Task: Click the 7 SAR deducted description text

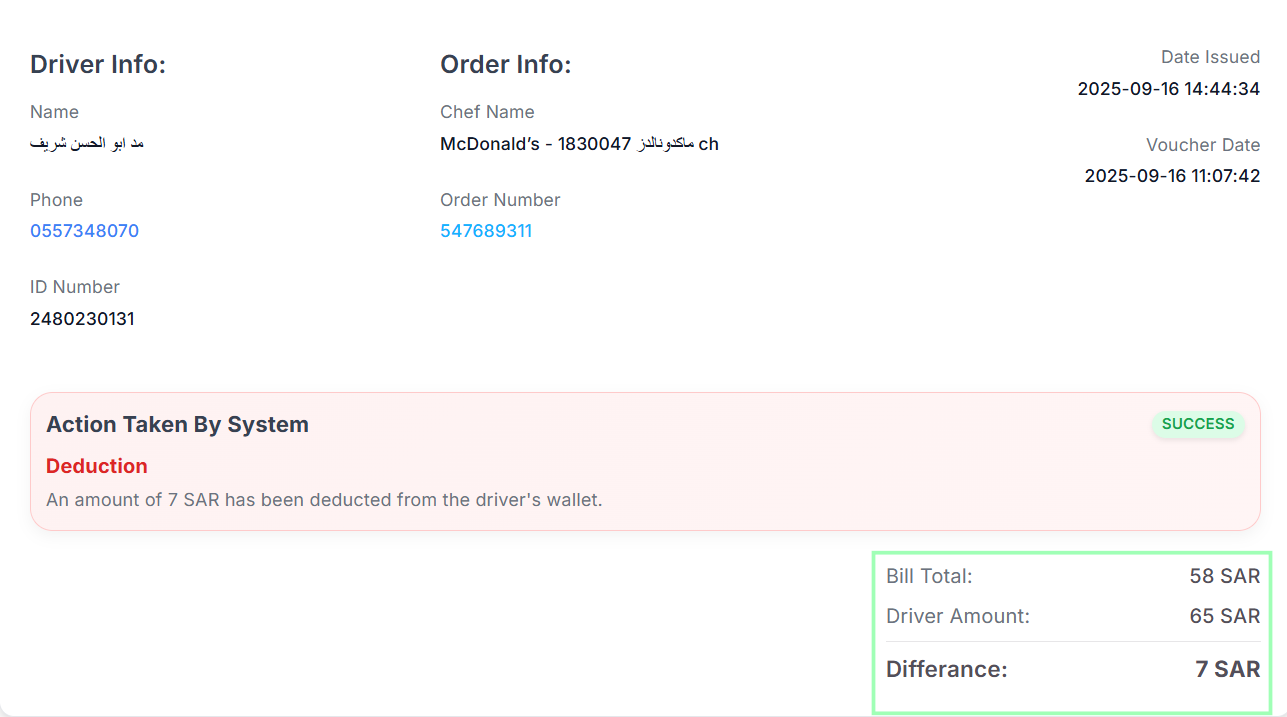Action: [x=324, y=499]
